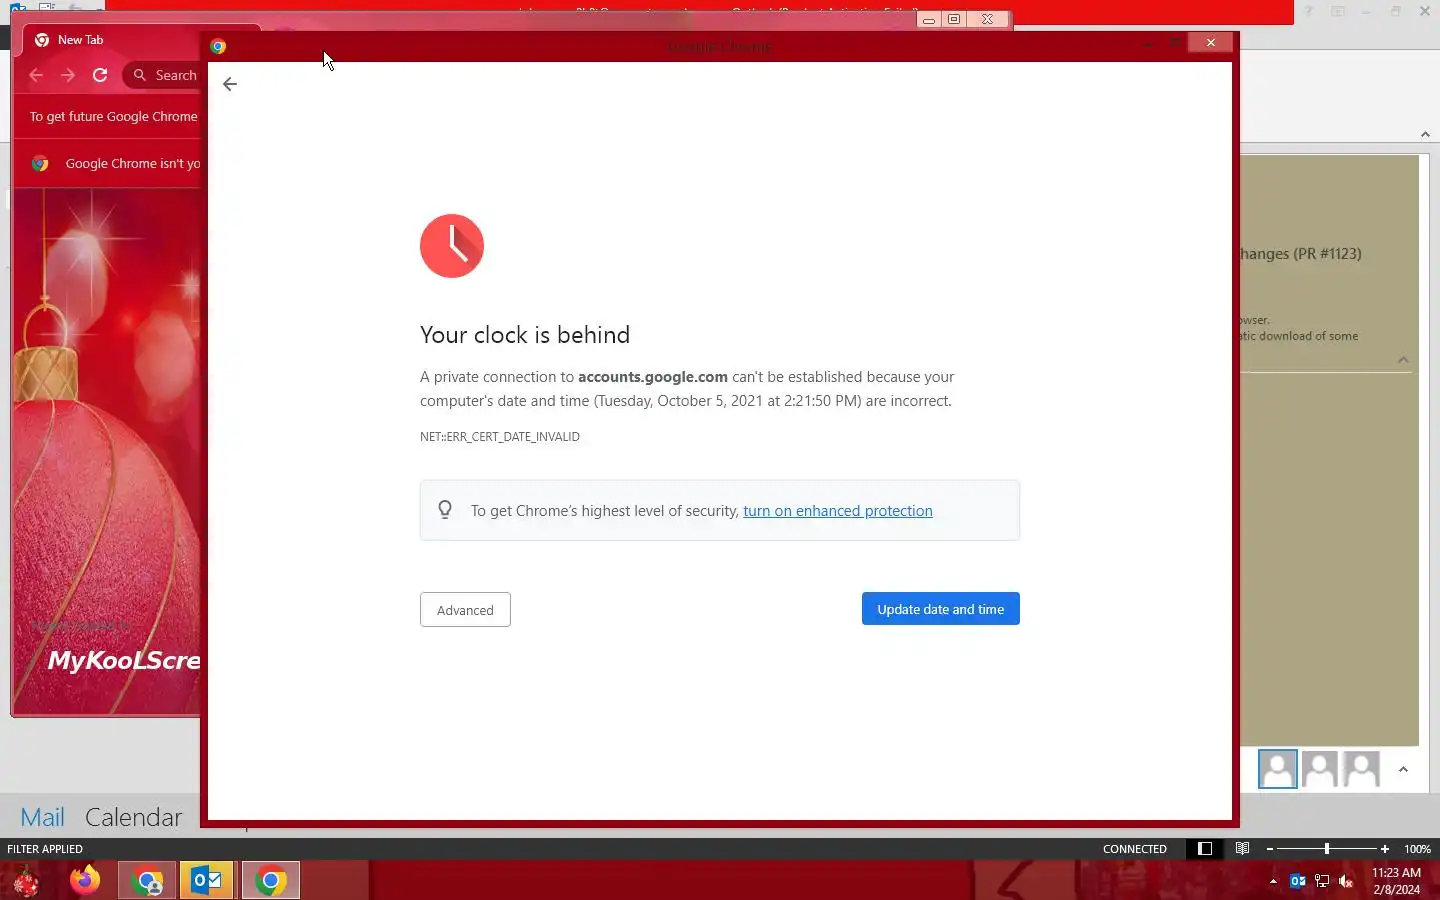Click 'Your clock is behind' heading

pos(525,335)
